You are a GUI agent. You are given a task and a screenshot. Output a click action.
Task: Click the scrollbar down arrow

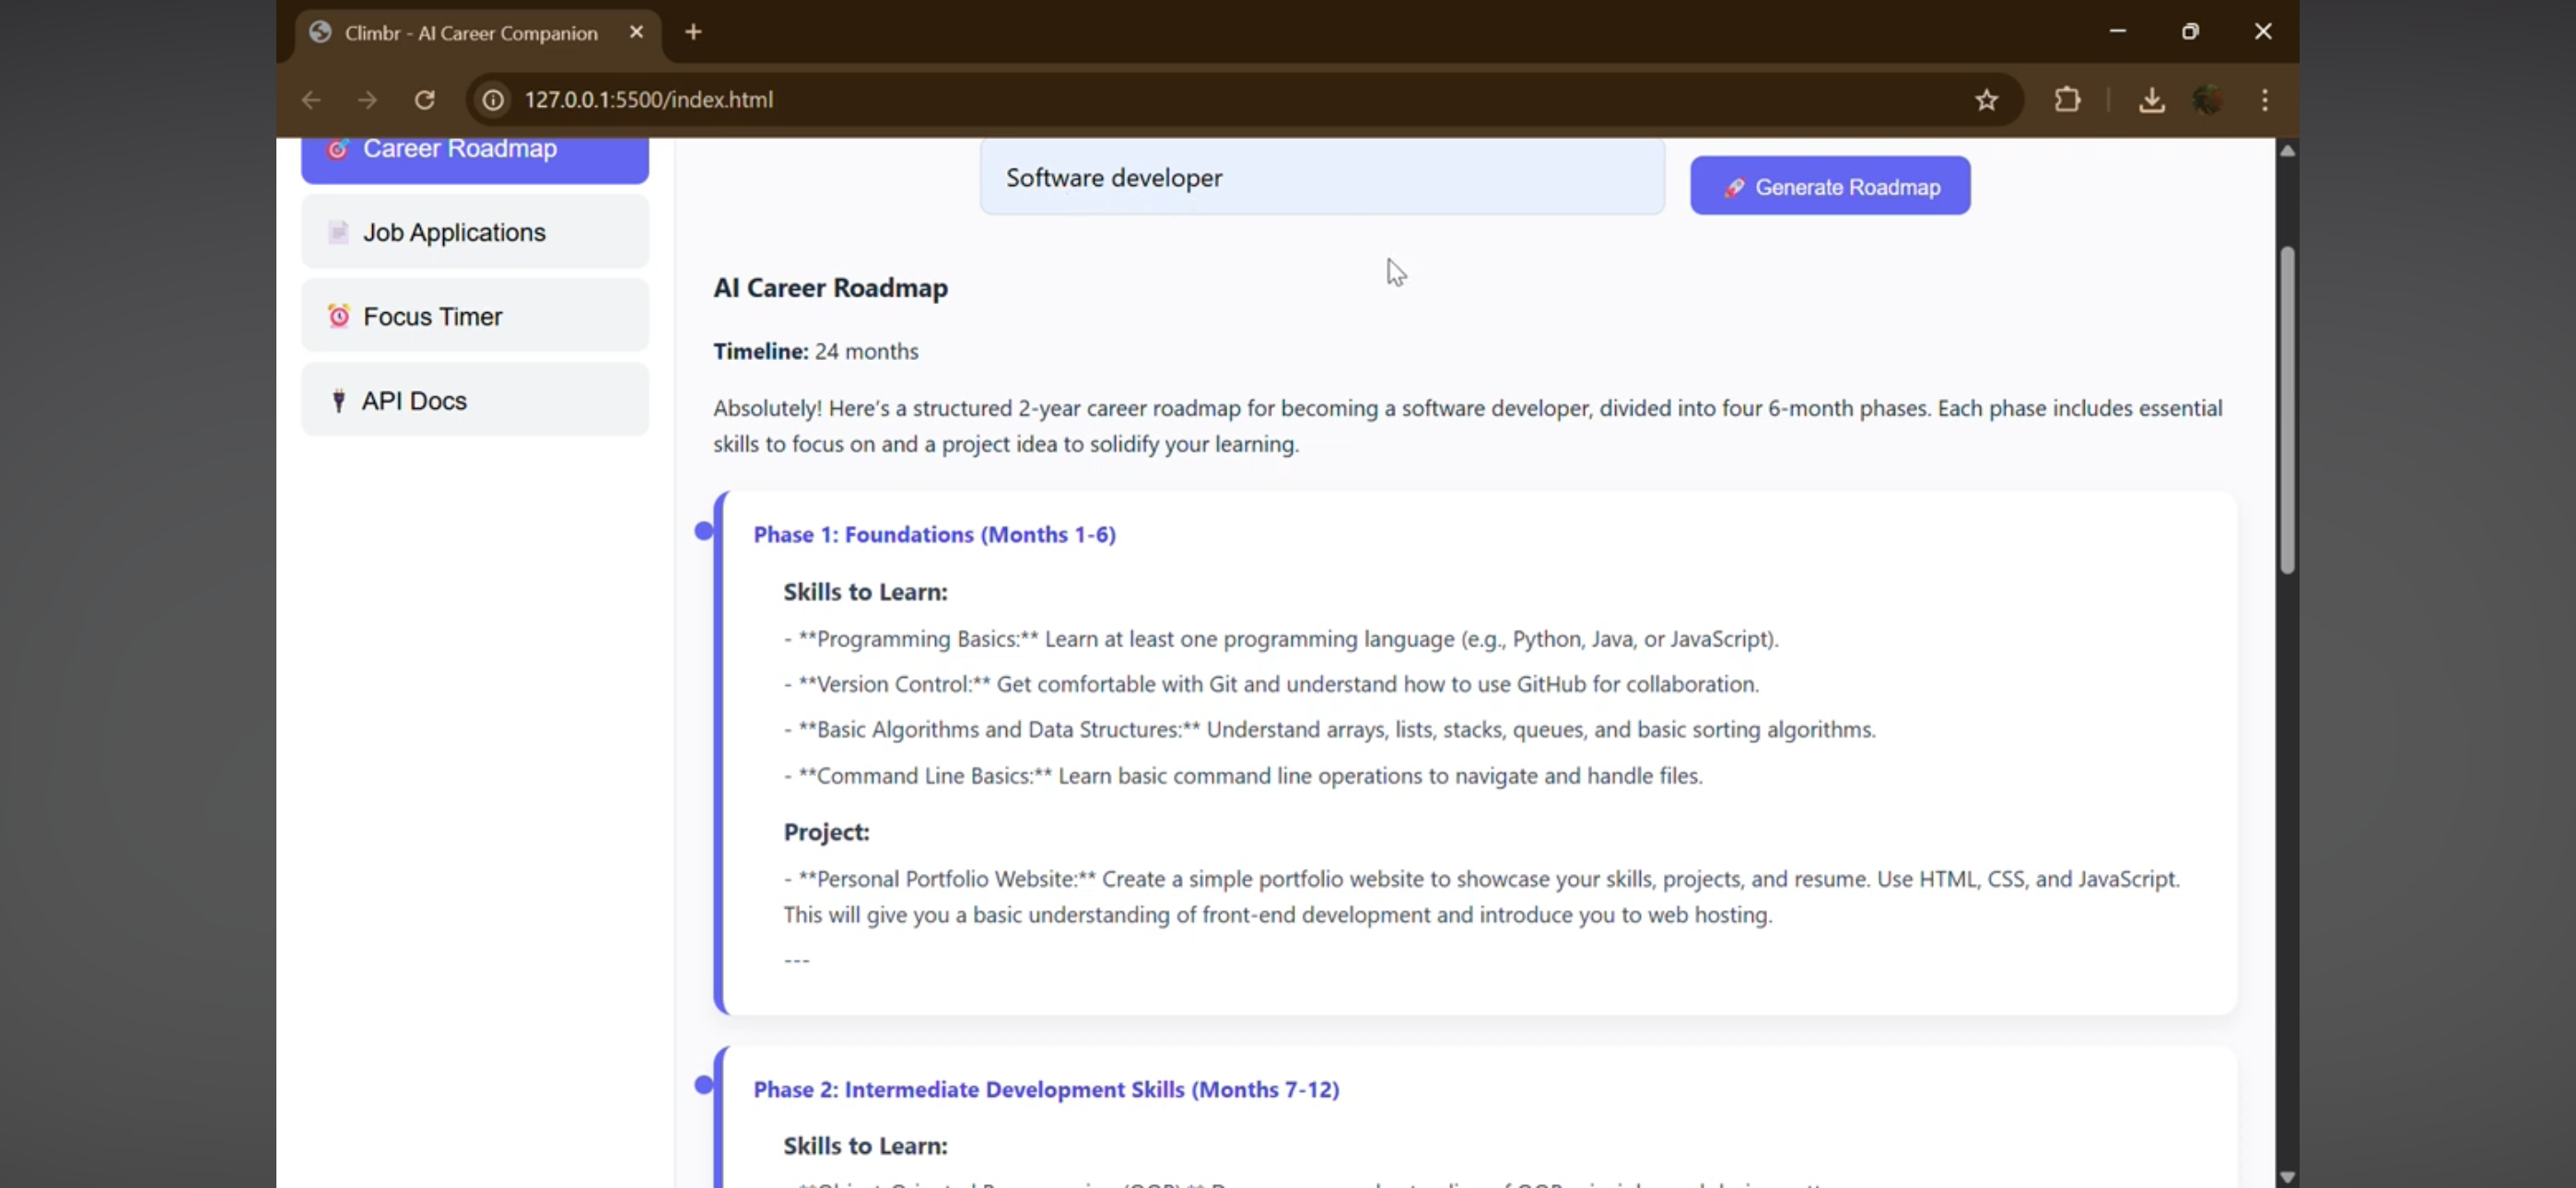(x=2287, y=1176)
